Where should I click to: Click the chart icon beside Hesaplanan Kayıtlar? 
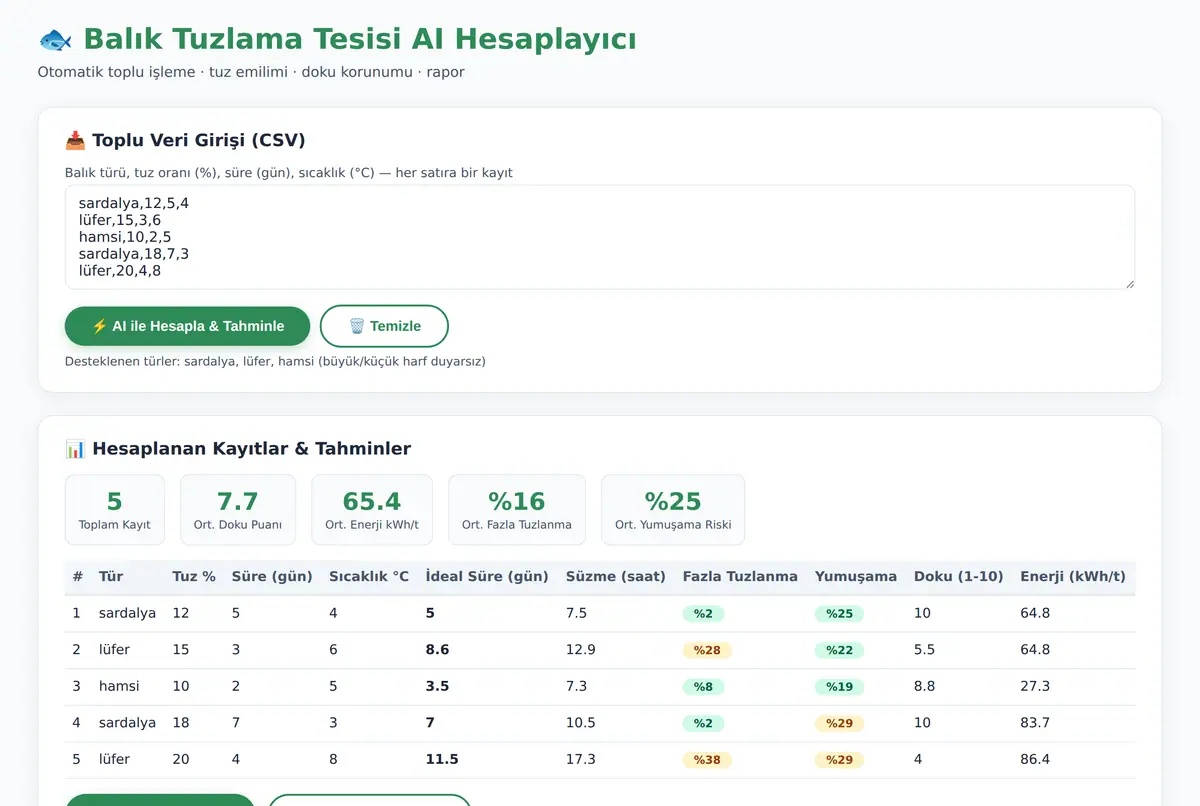tap(75, 449)
